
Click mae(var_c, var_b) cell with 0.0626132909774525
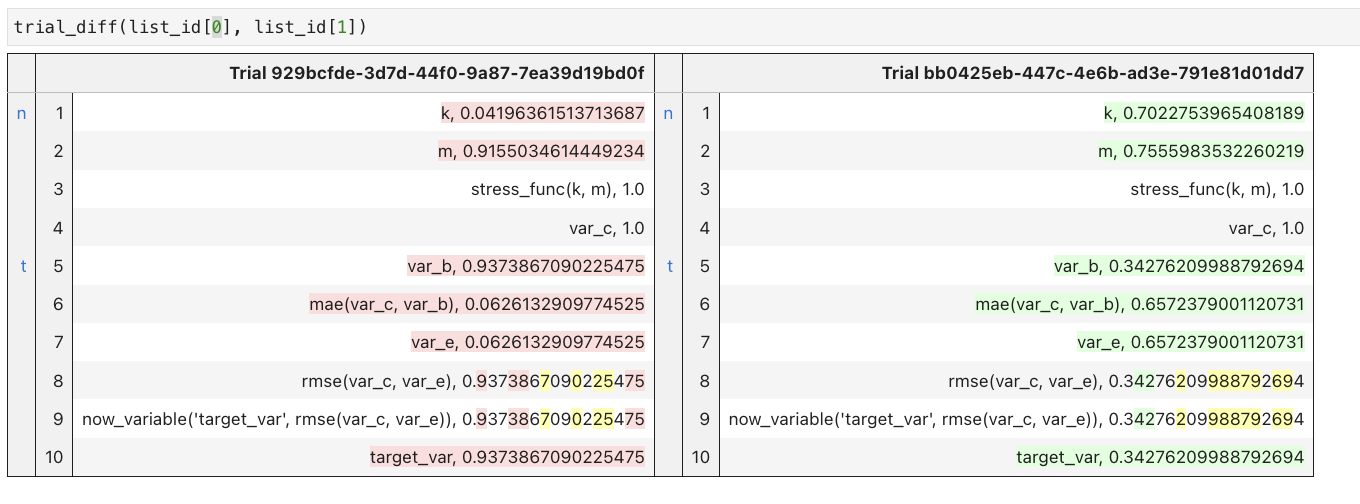tap(477, 304)
